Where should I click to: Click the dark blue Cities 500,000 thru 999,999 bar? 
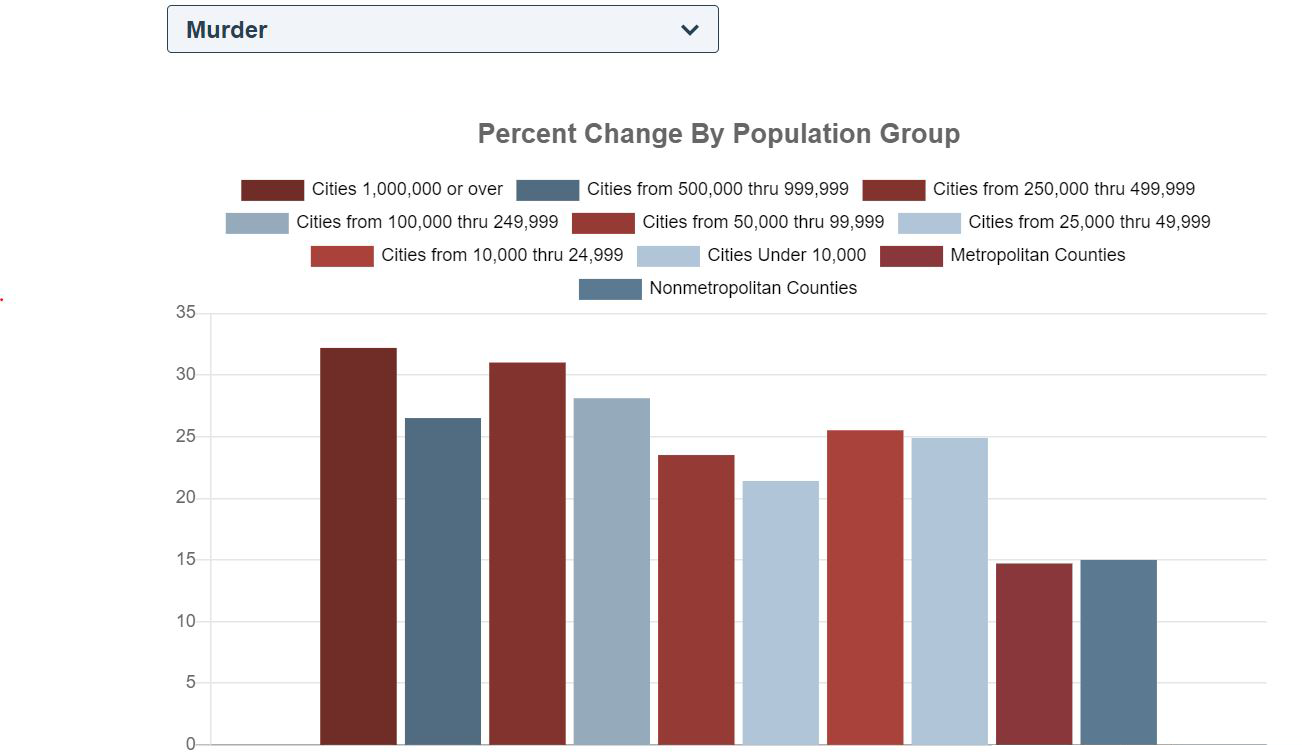pos(443,580)
